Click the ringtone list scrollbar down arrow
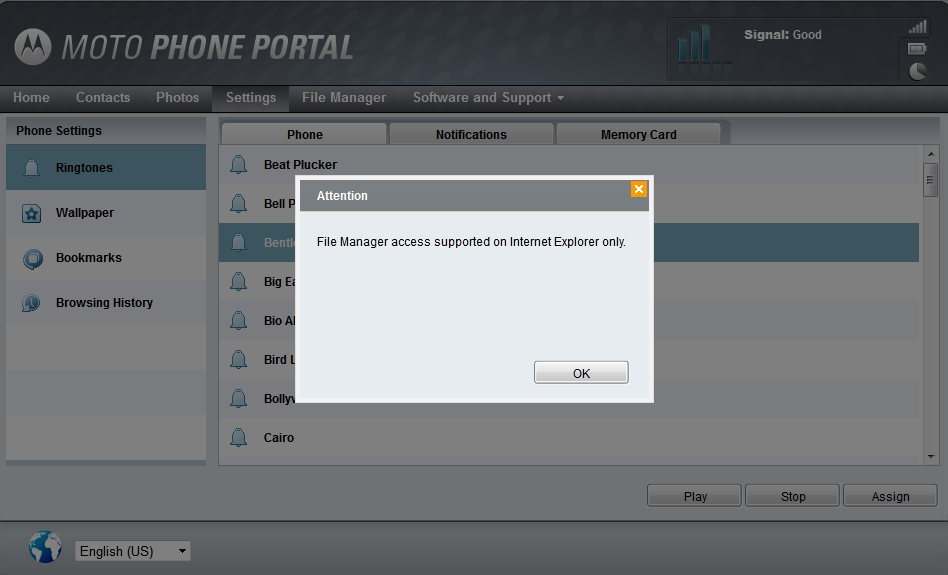The width and height of the screenshot is (948, 575). point(930,457)
